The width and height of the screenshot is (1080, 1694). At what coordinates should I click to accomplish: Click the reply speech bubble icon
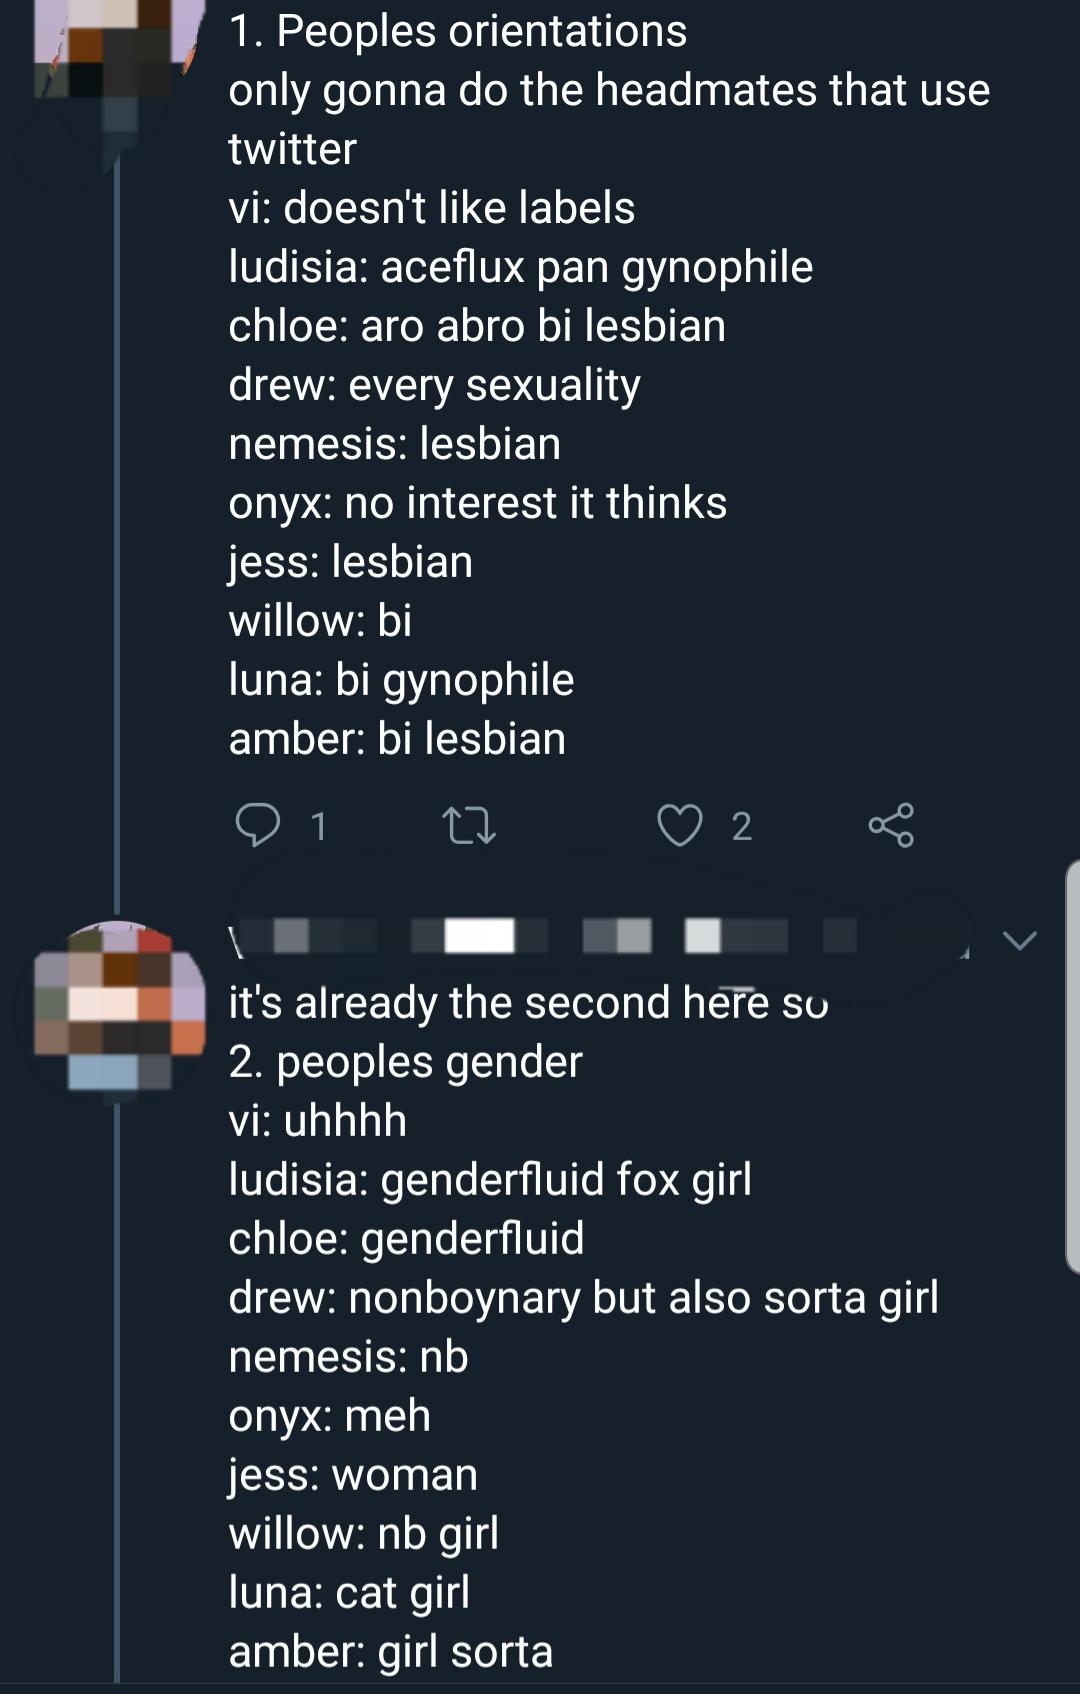click(x=256, y=826)
